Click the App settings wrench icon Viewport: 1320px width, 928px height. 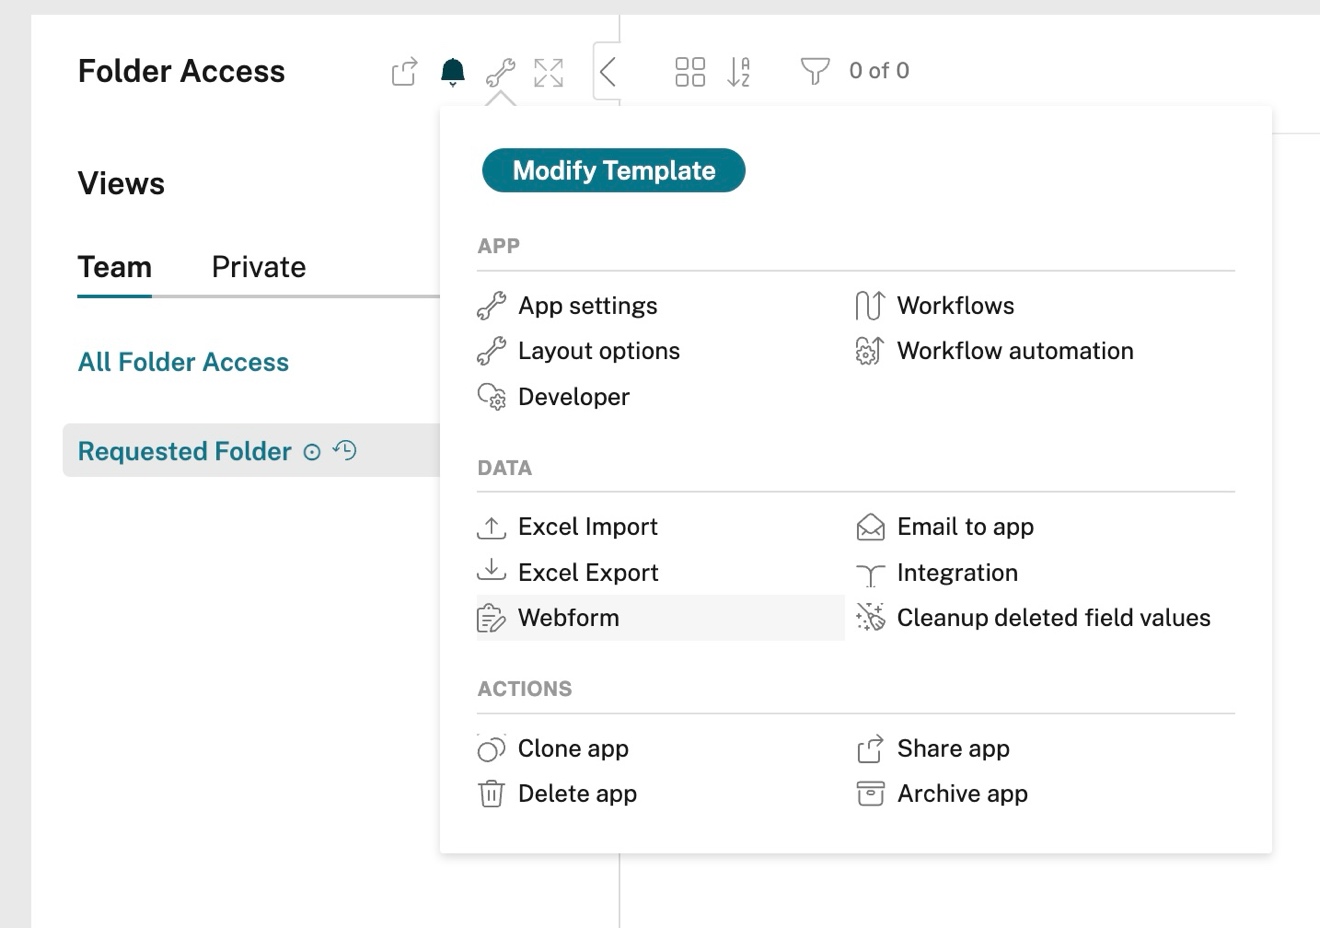(x=491, y=306)
